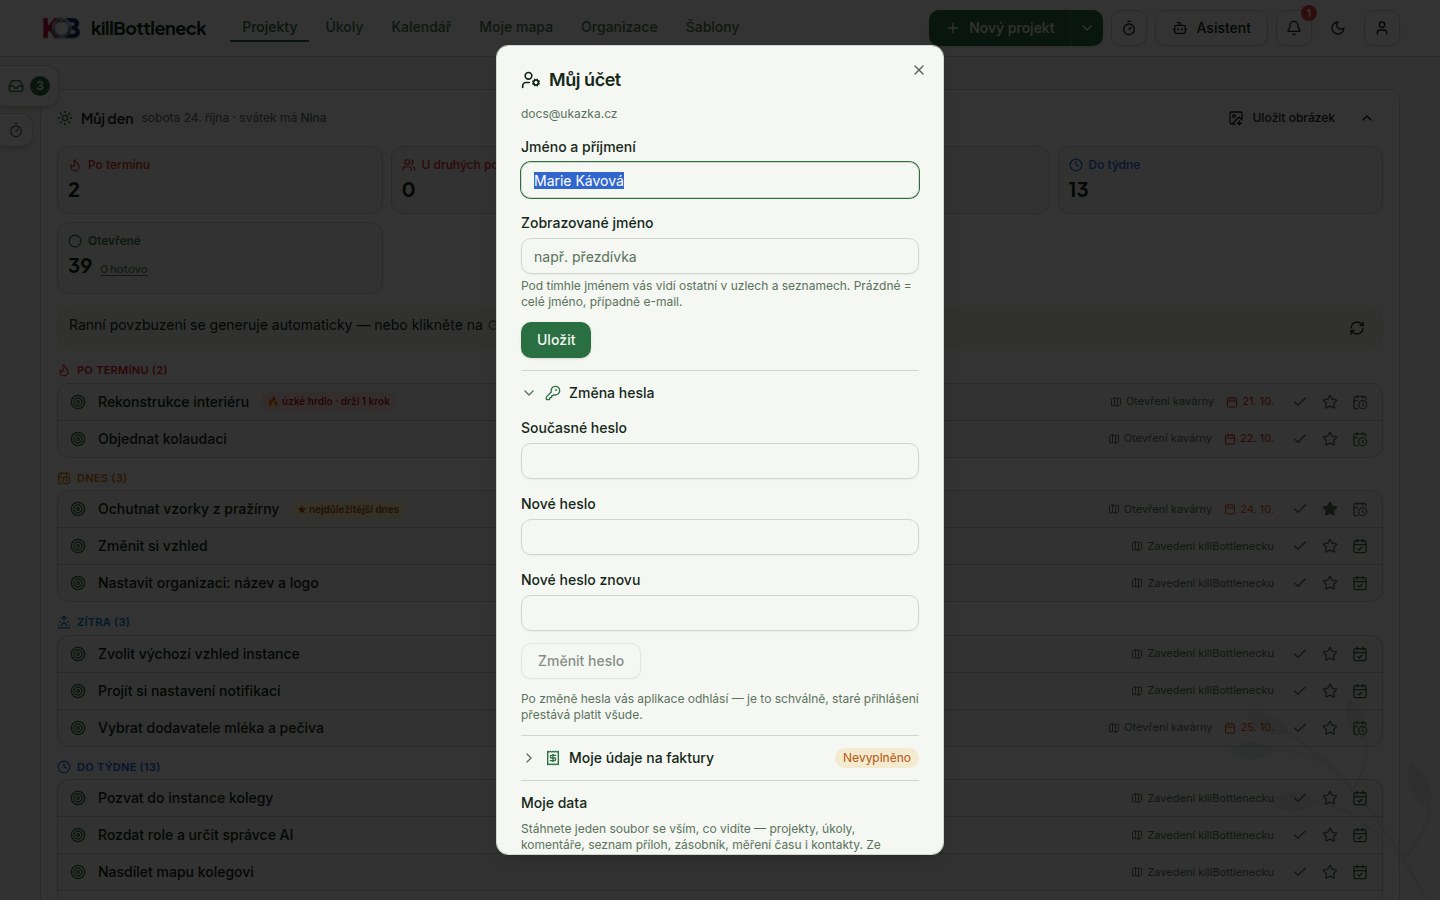Save name with Uložit button

pyautogui.click(x=556, y=340)
